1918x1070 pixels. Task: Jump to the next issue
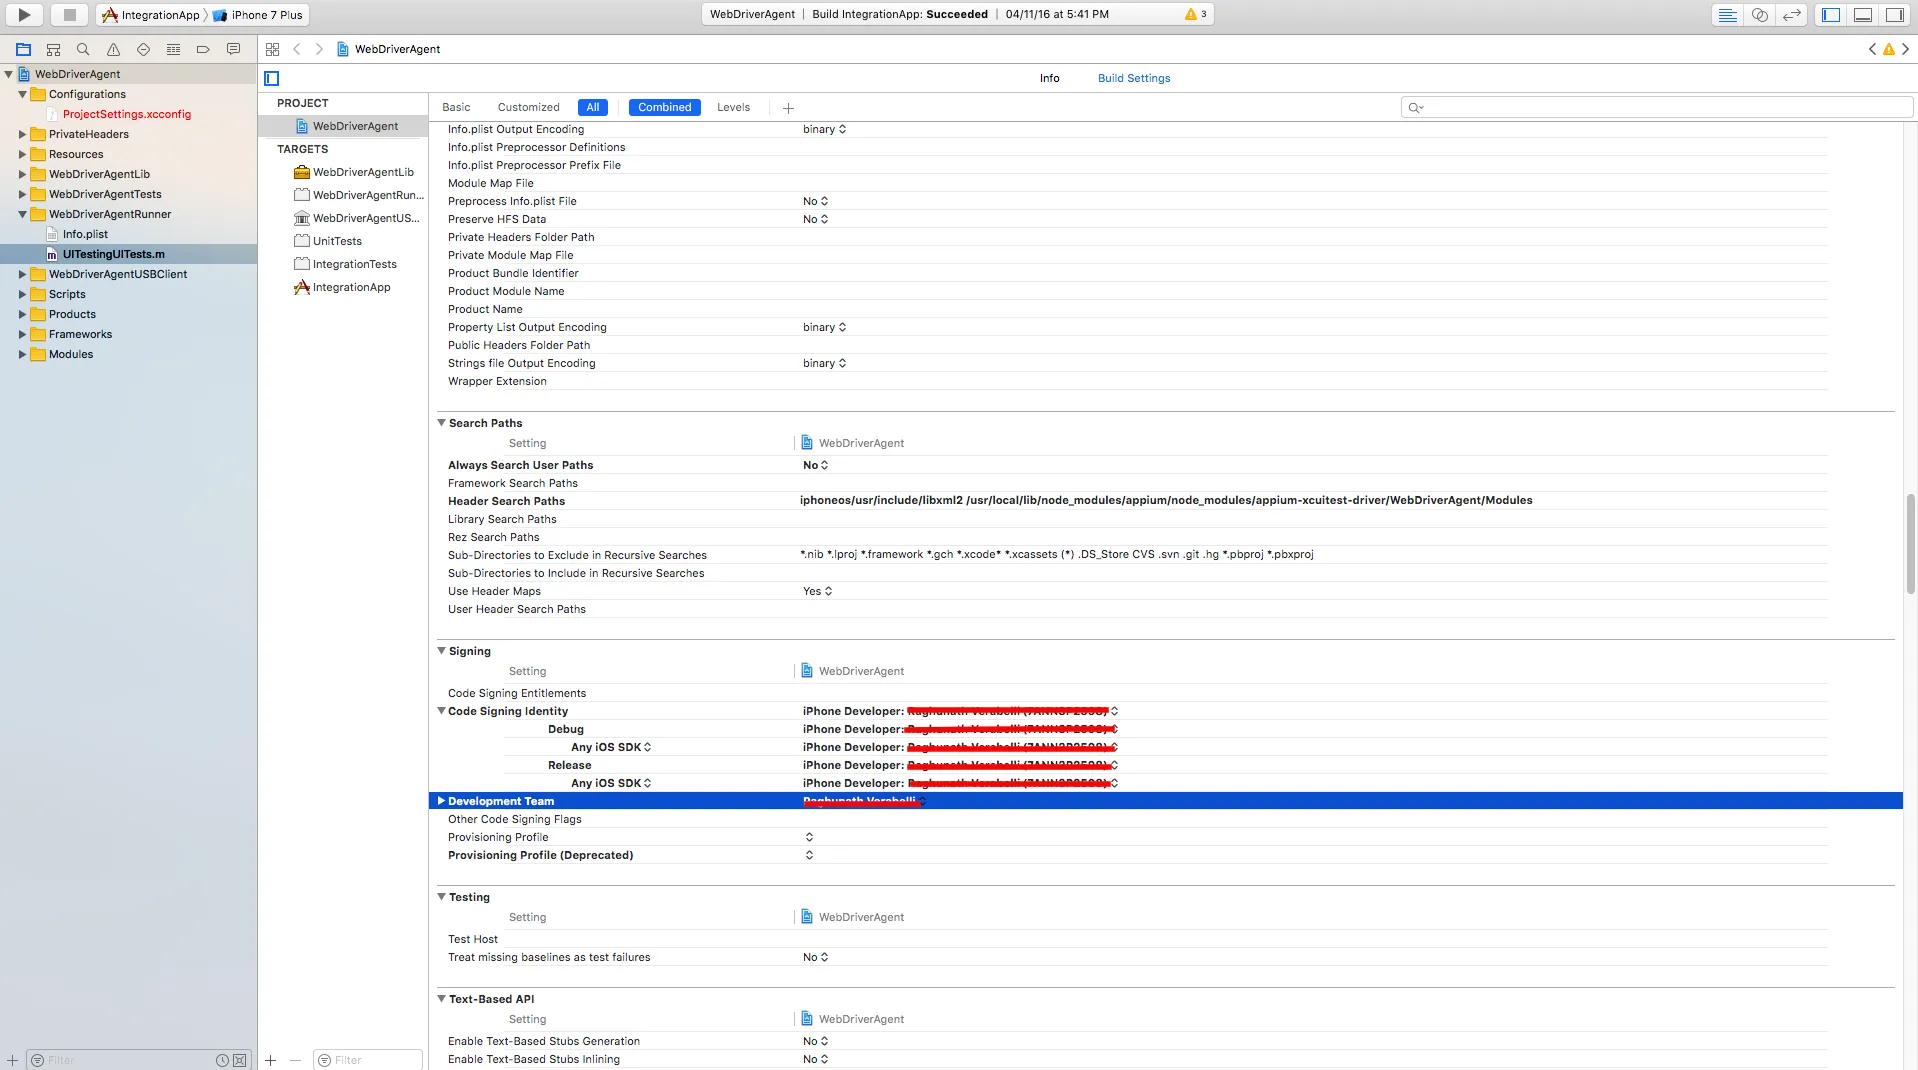coord(1905,49)
